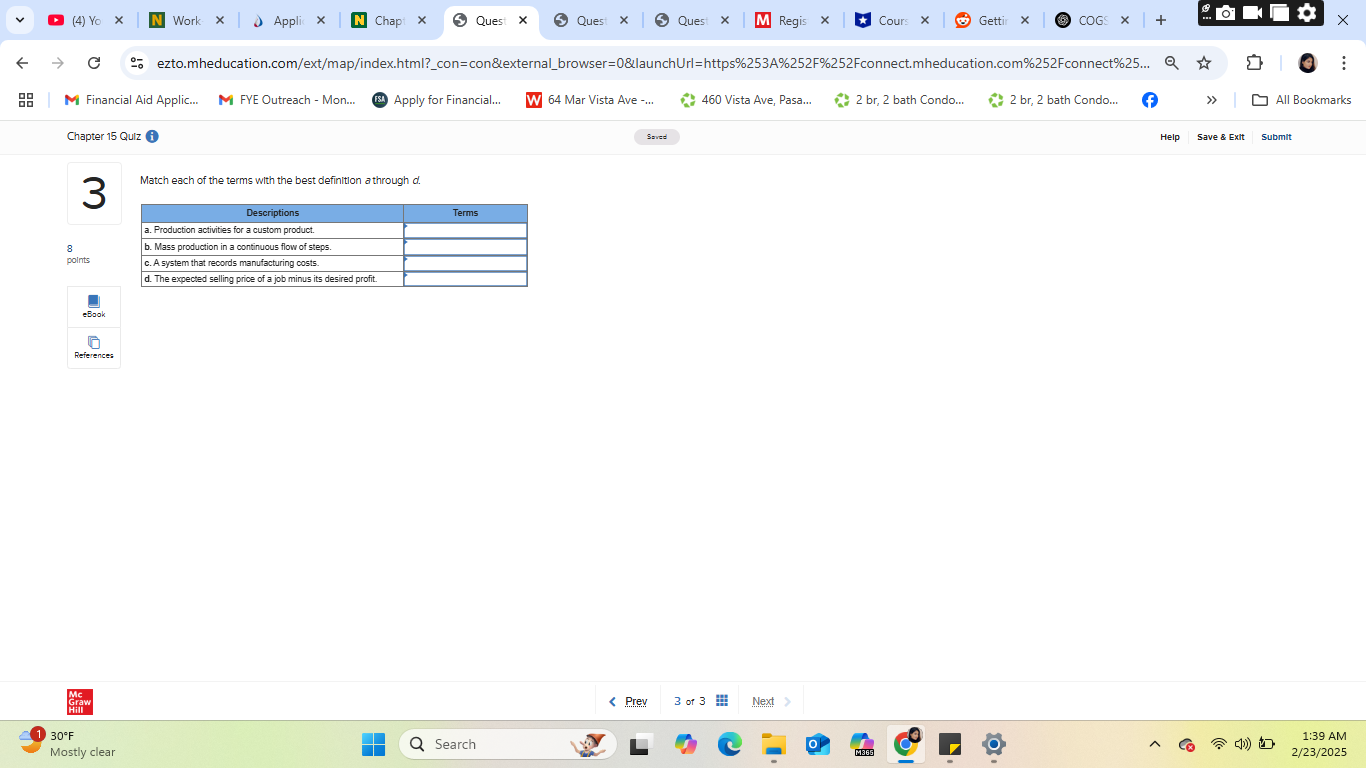Close the active Quest tab
Screen dimensions: 1366x768
pyautogui.click(x=523, y=20)
